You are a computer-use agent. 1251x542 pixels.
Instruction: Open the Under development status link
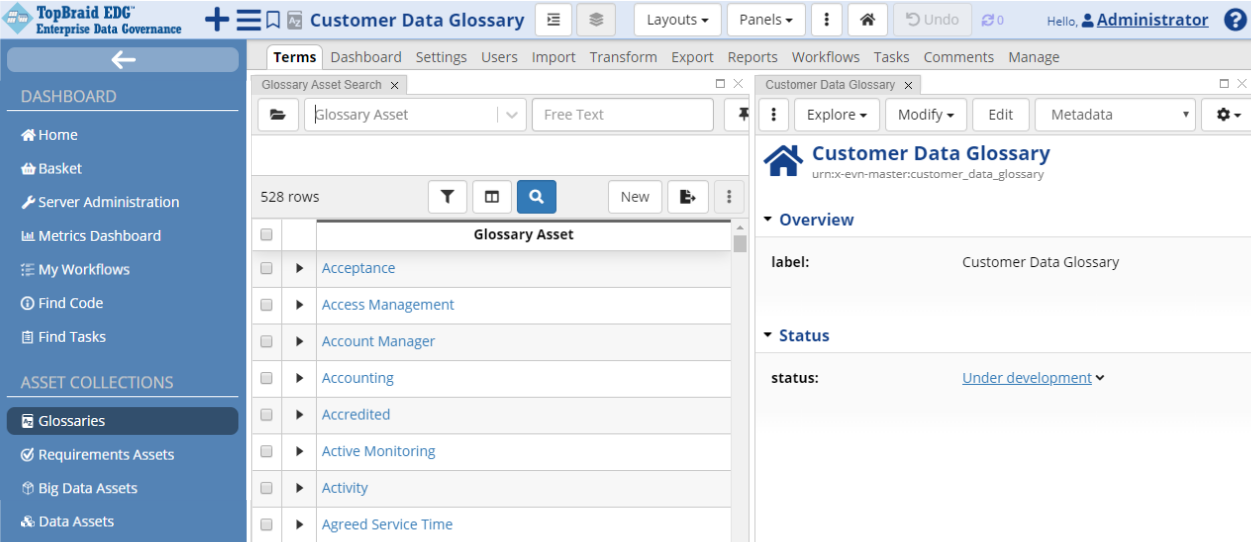coord(1027,378)
